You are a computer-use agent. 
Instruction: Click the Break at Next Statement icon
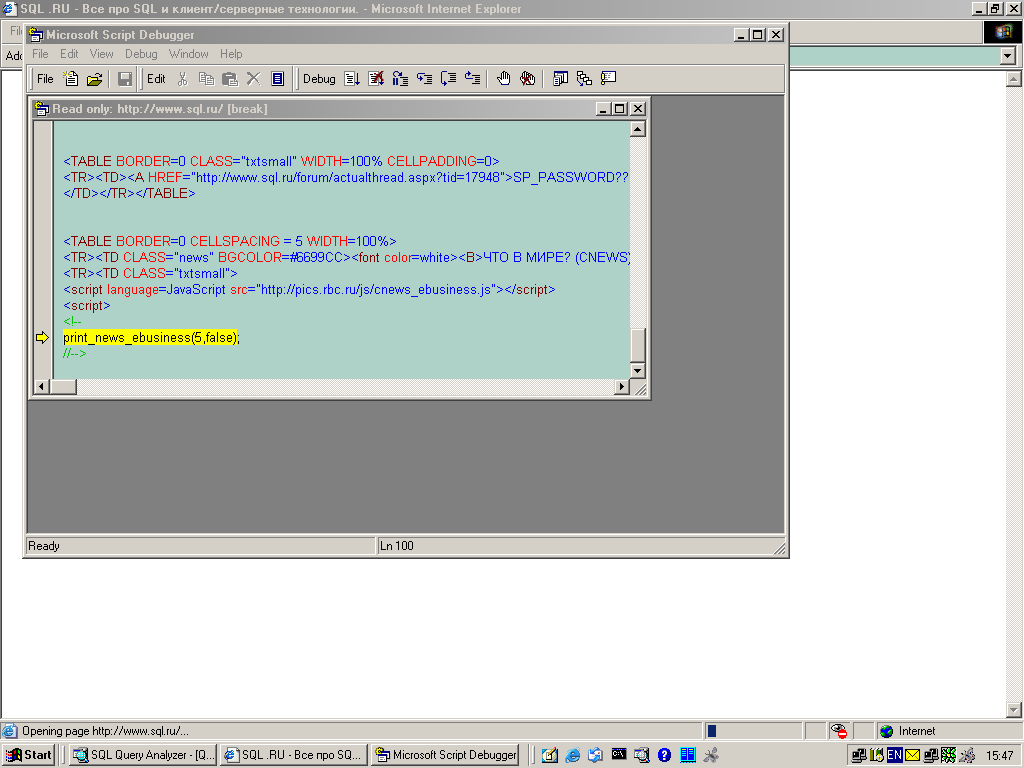[400, 79]
